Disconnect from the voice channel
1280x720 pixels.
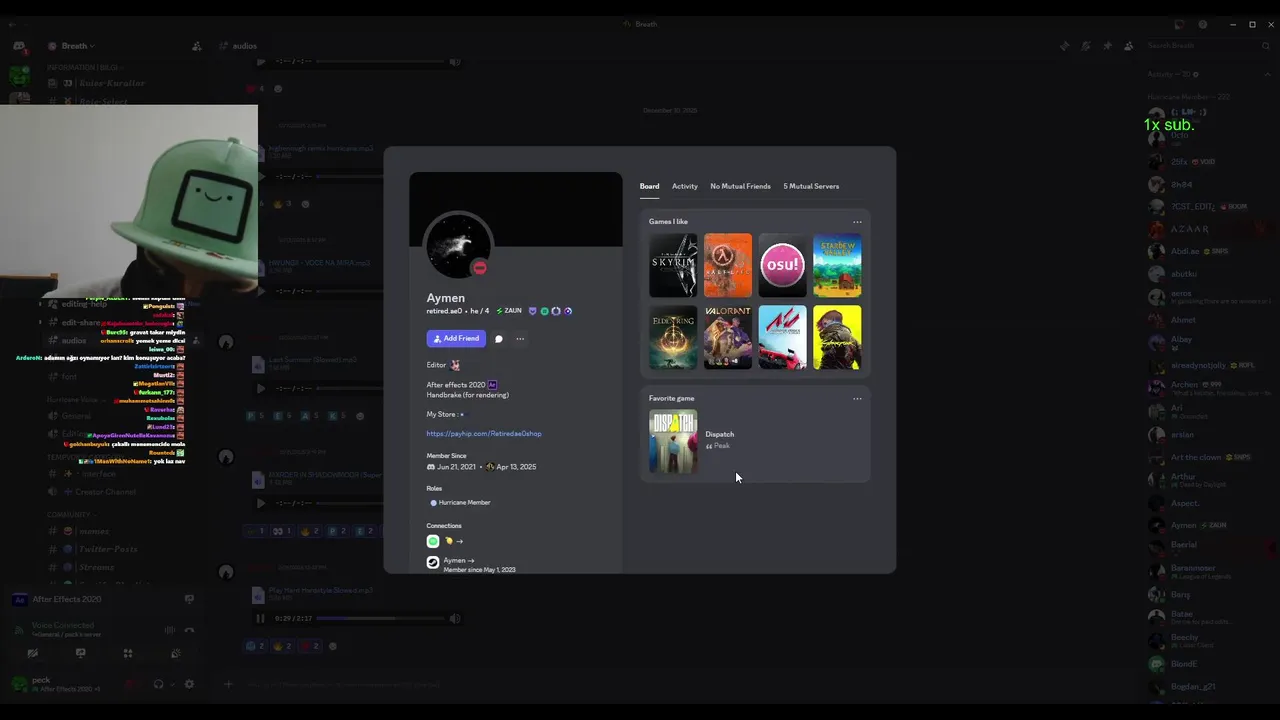[189, 630]
